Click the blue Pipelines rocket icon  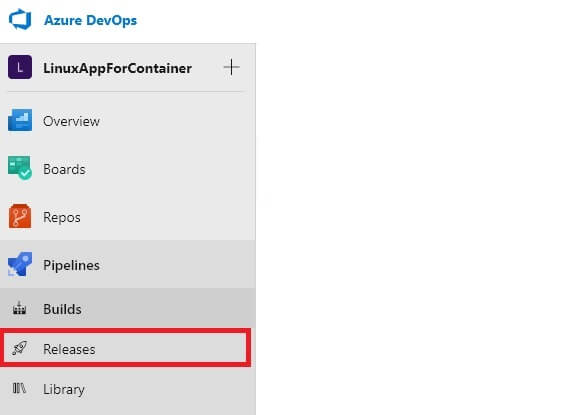[20, 264]
